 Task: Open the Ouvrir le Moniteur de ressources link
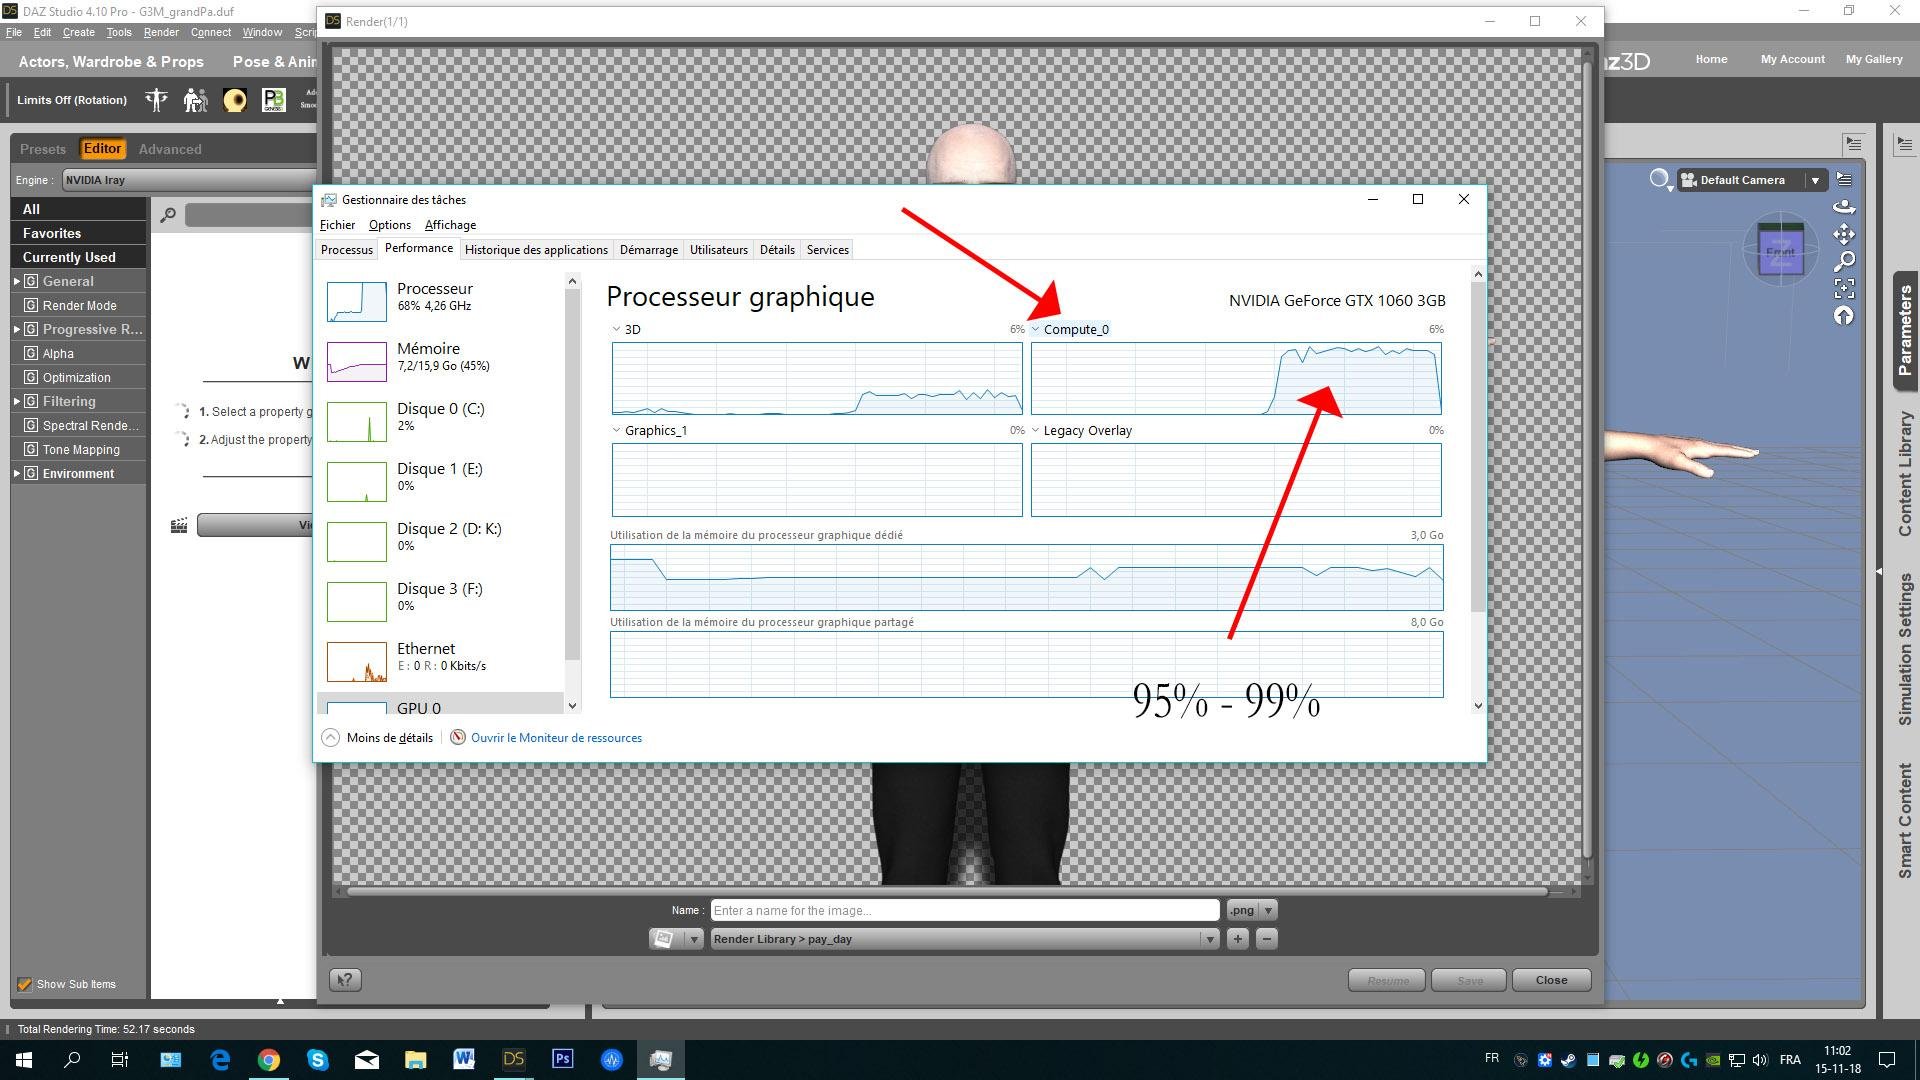point(555,738)
